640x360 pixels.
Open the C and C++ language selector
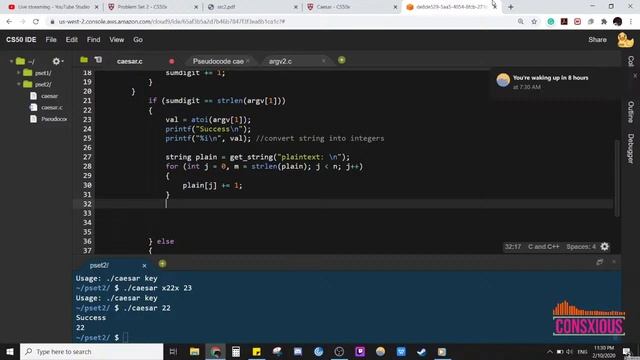click(543, 247)
